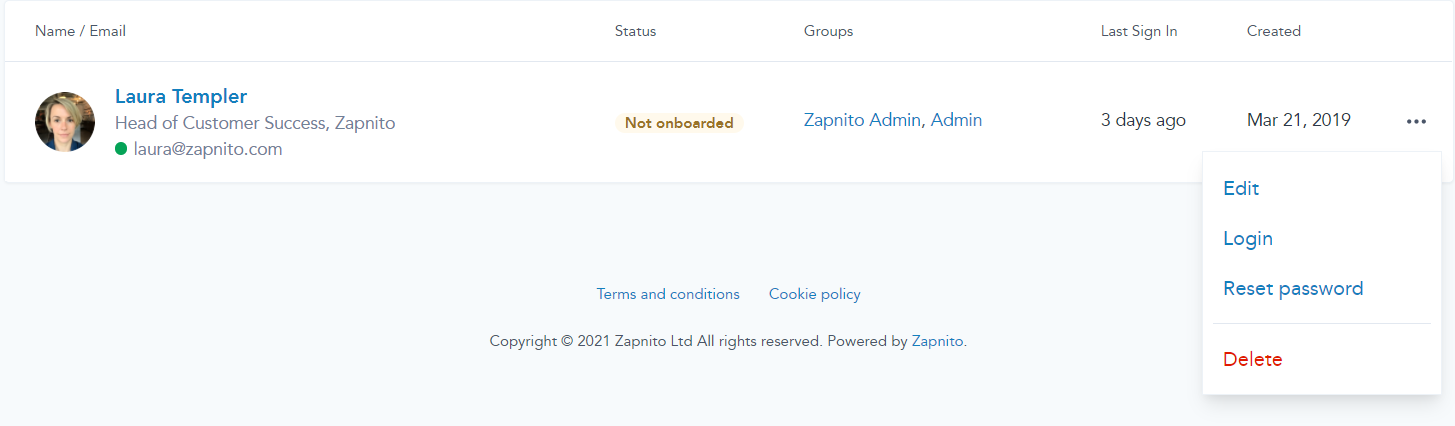Viewport: 1455px width, 426px height.
Task: Open the Terms and conditions link
Action: tap(668, 294)
